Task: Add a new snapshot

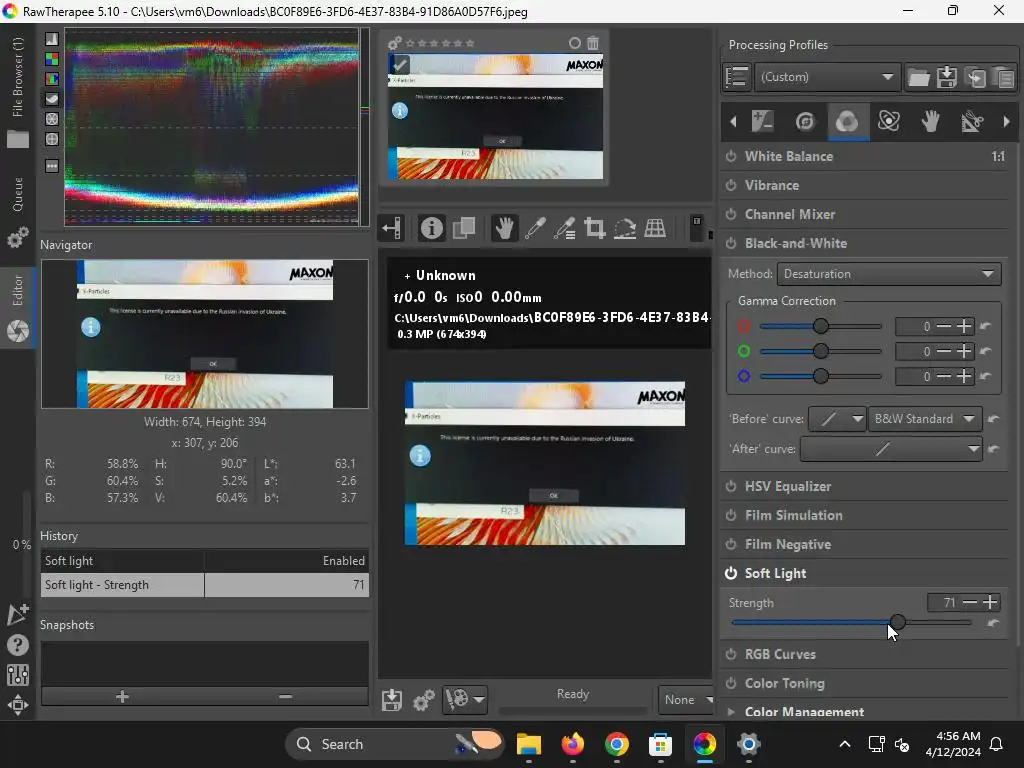Action: pos(122,697)
